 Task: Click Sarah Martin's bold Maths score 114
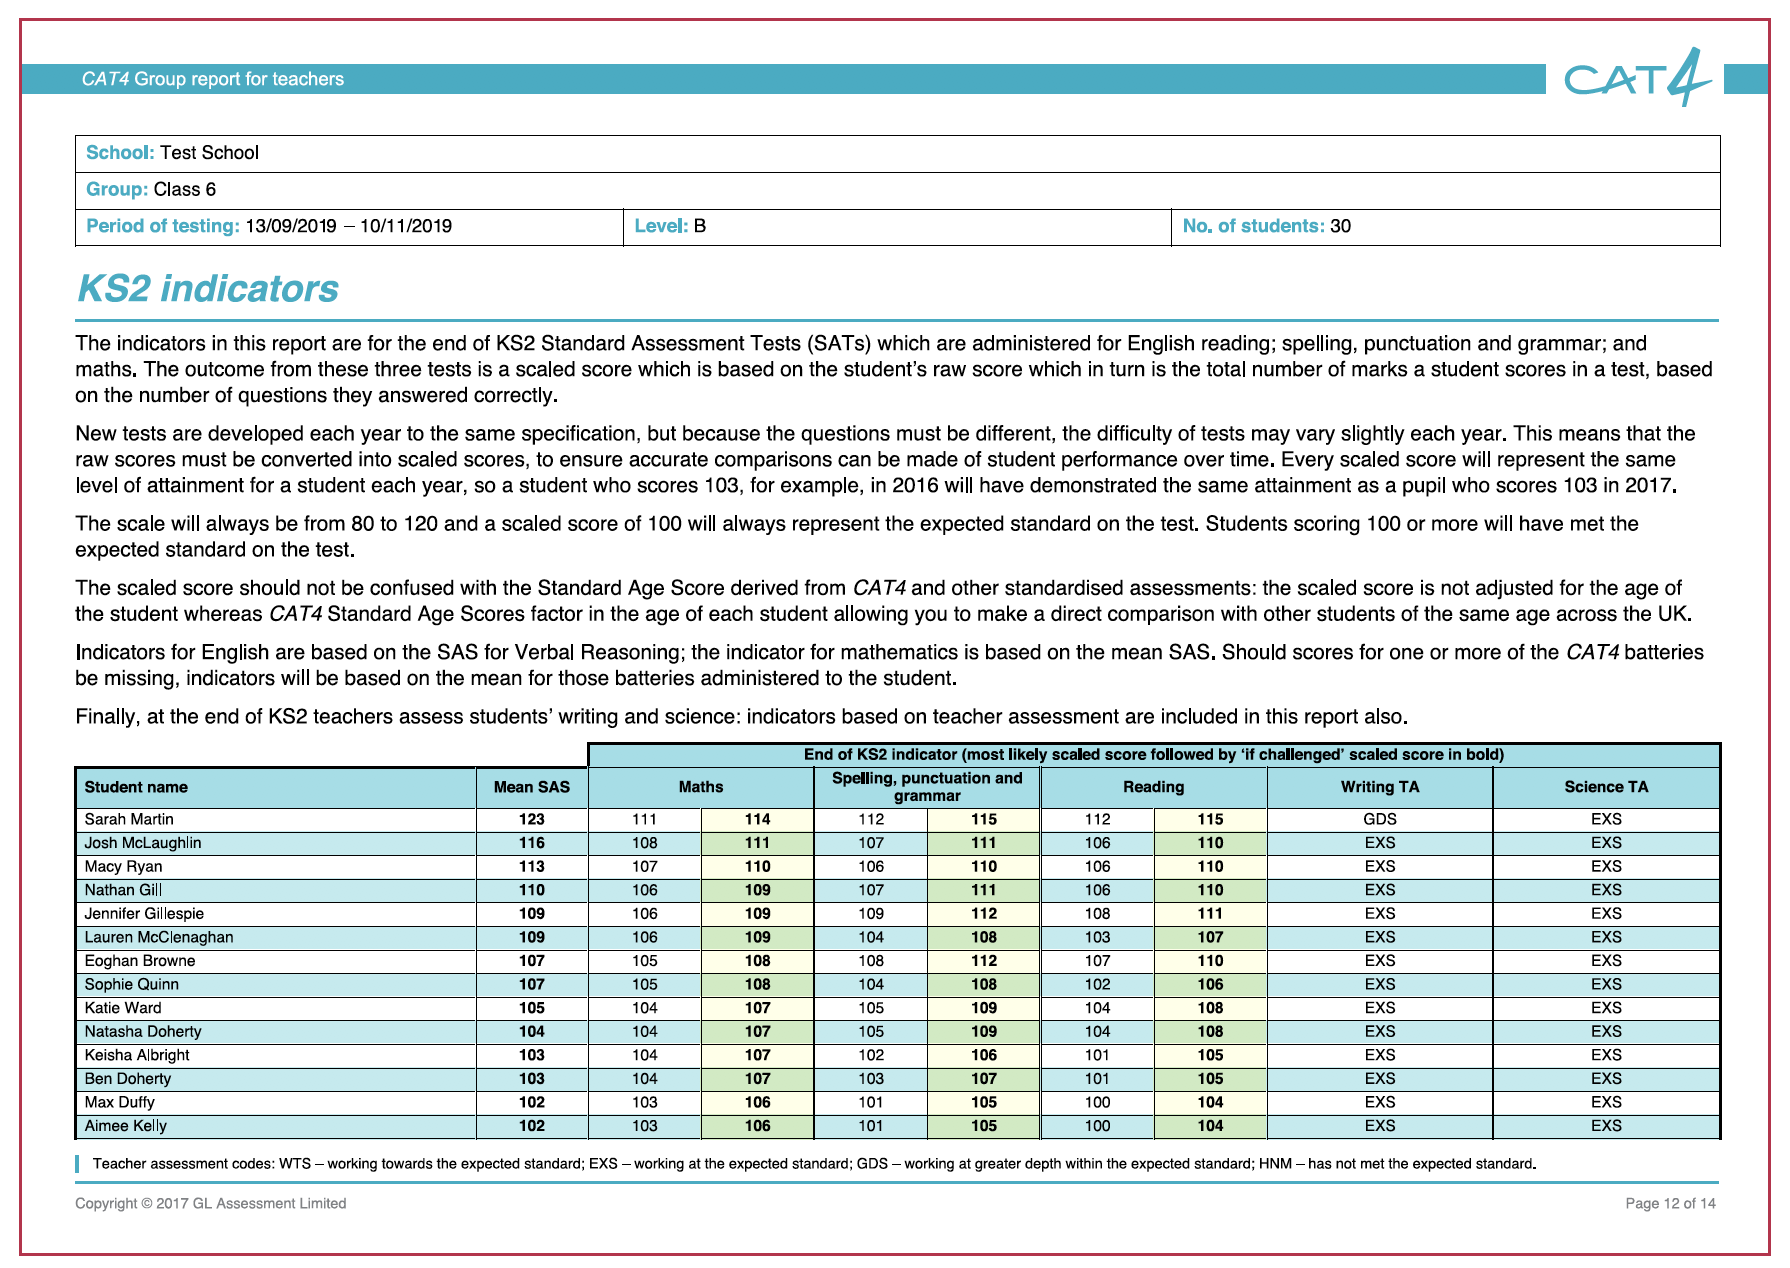(x=758, y=819)
